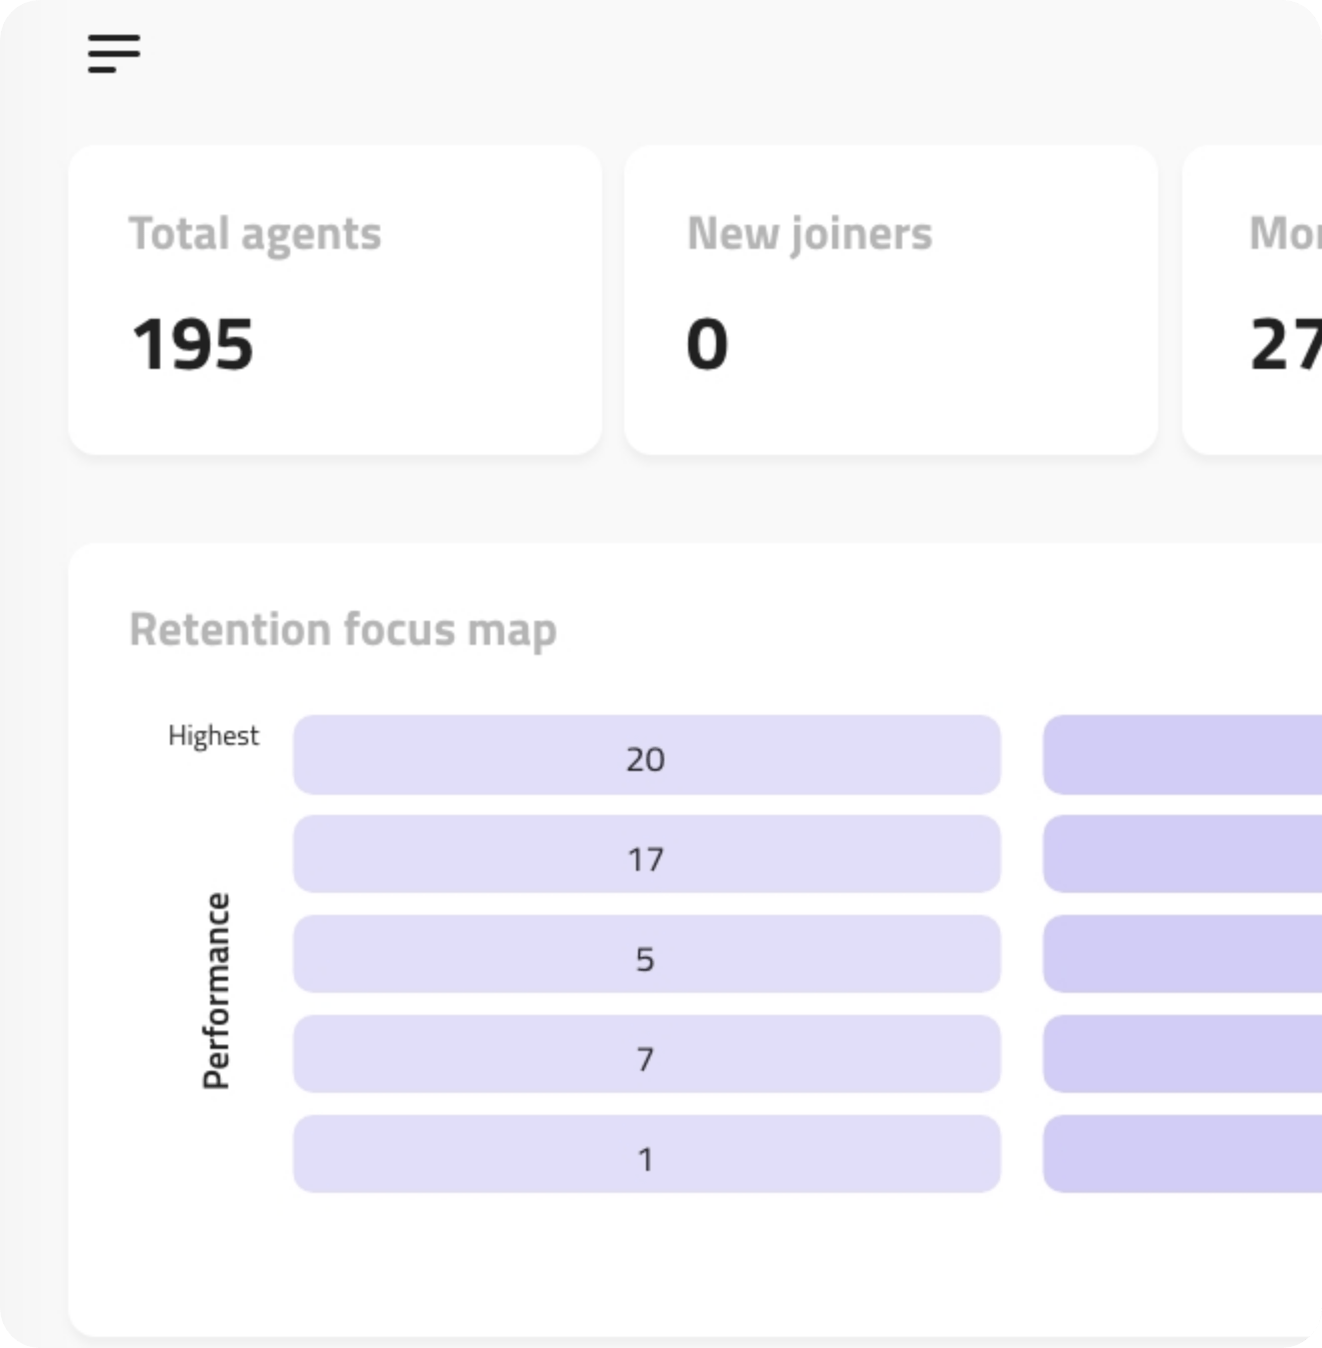Select the heatmap cell showing 17

pos(646,855)
